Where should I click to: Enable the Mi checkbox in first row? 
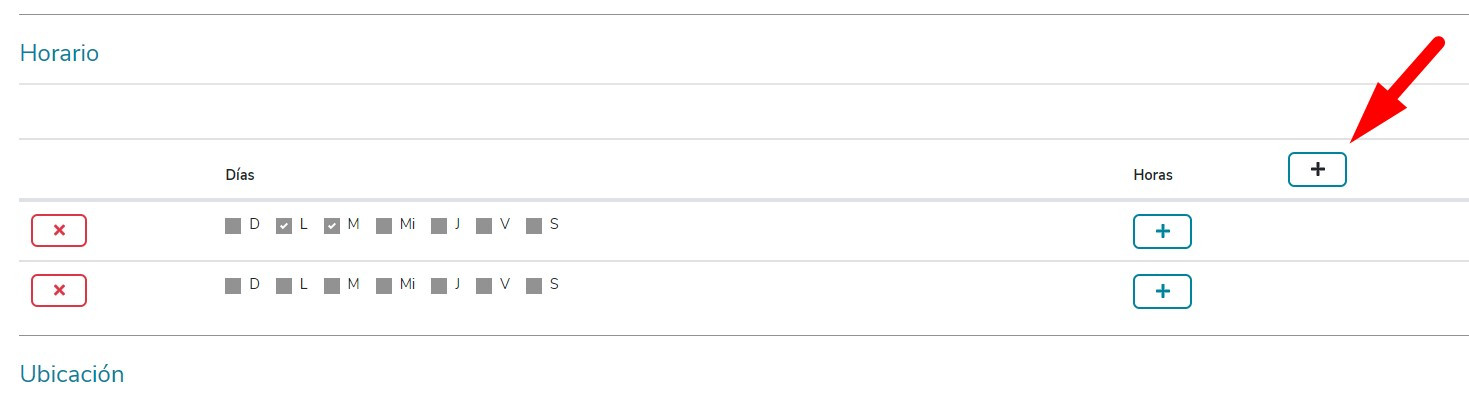(384, 226)
